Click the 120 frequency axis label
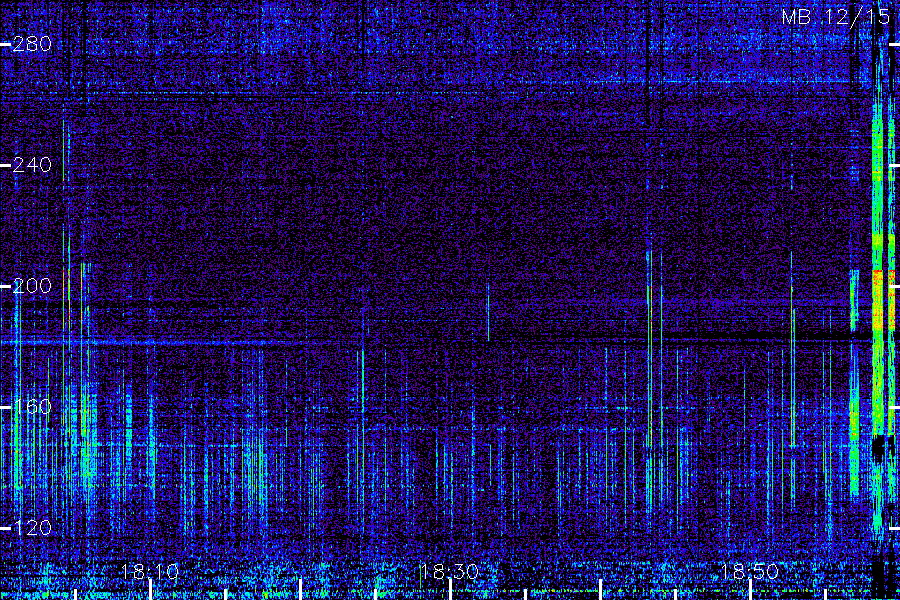900x600 pixels. pyautogui.click(x=32, y=528)
